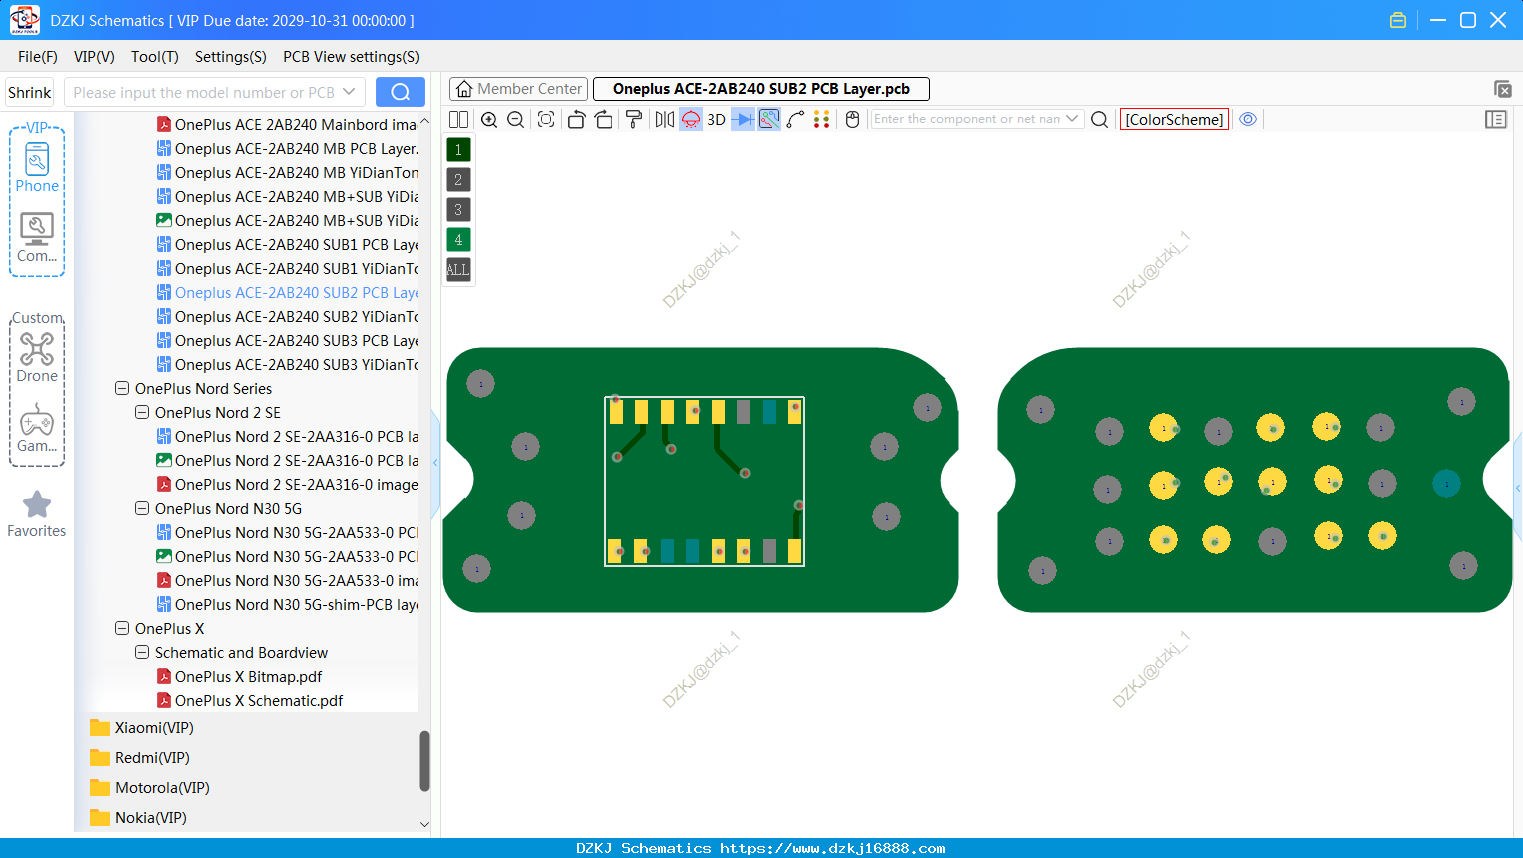
Task: Zoom out of the PCB view
Action: pyautogui.click(x=516, y=119)
